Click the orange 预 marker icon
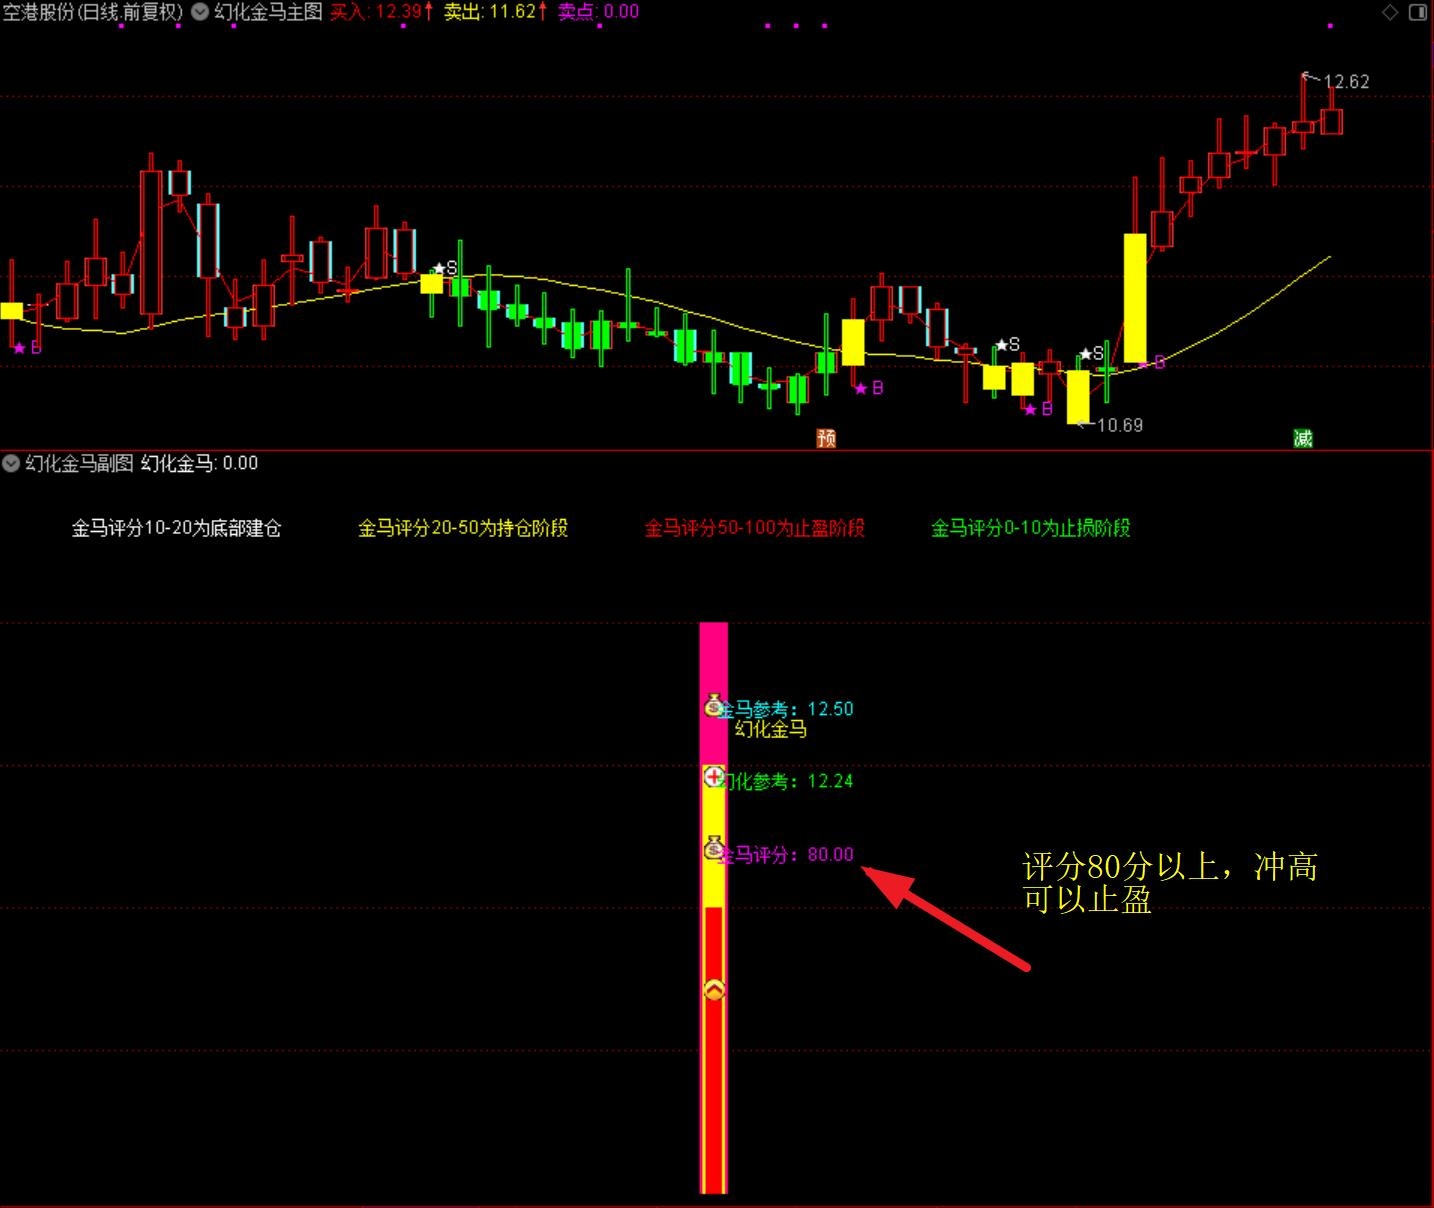 point(826,438)
